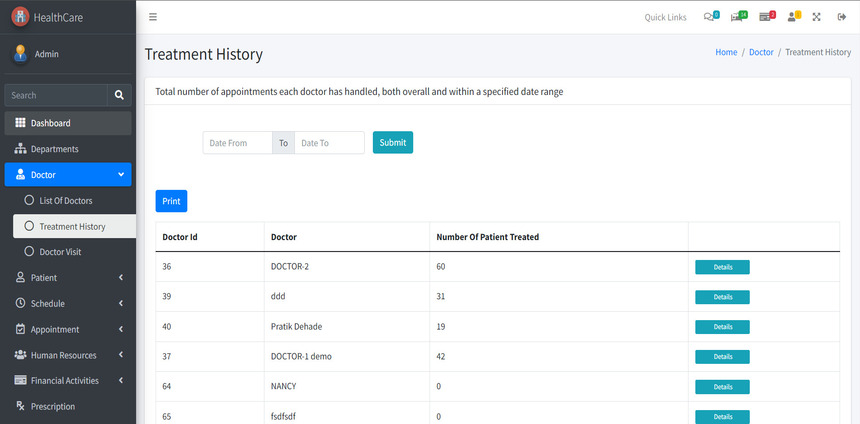Open the chat messages icon in header
Viewport: 860px width, 424px height.
[710, 17]
